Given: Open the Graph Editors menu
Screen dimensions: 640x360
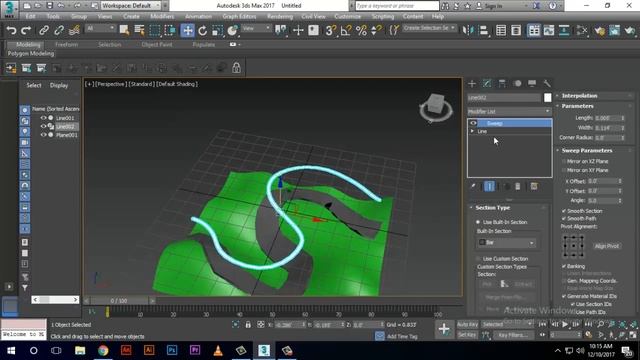Looking at the screenshot, I should pos(239,16).
